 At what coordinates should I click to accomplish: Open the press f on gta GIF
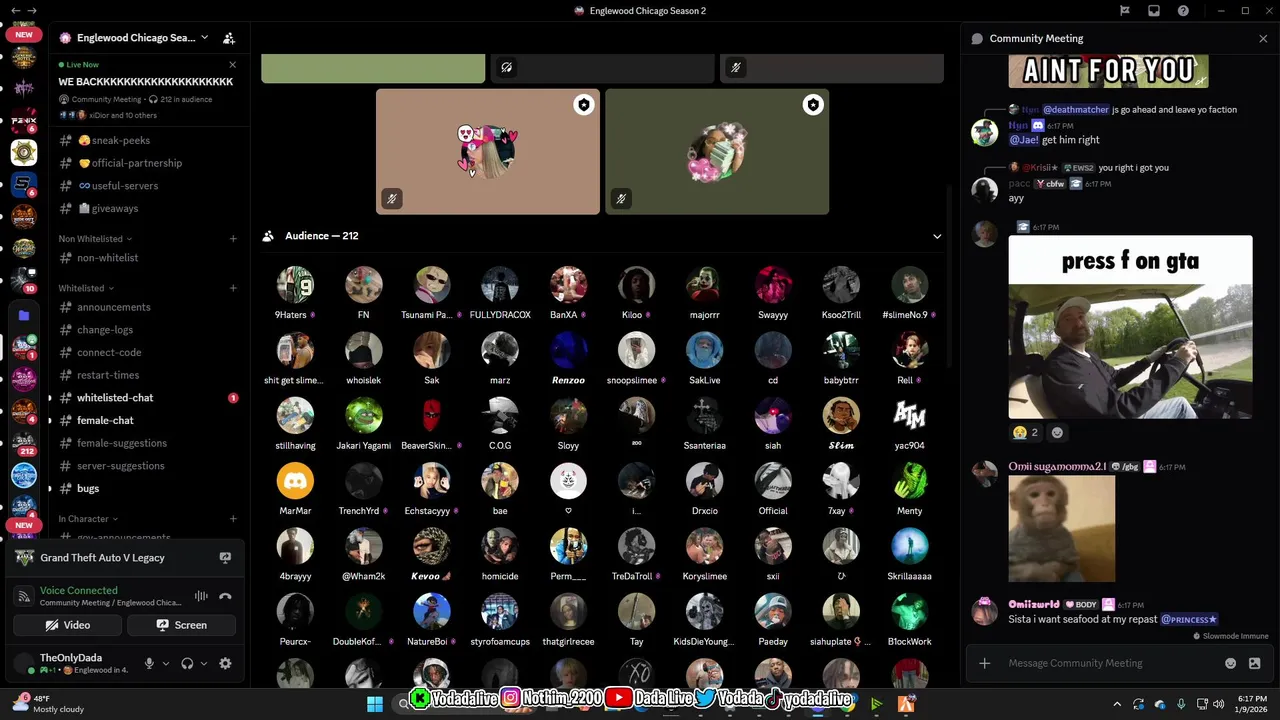point(1130,327)
